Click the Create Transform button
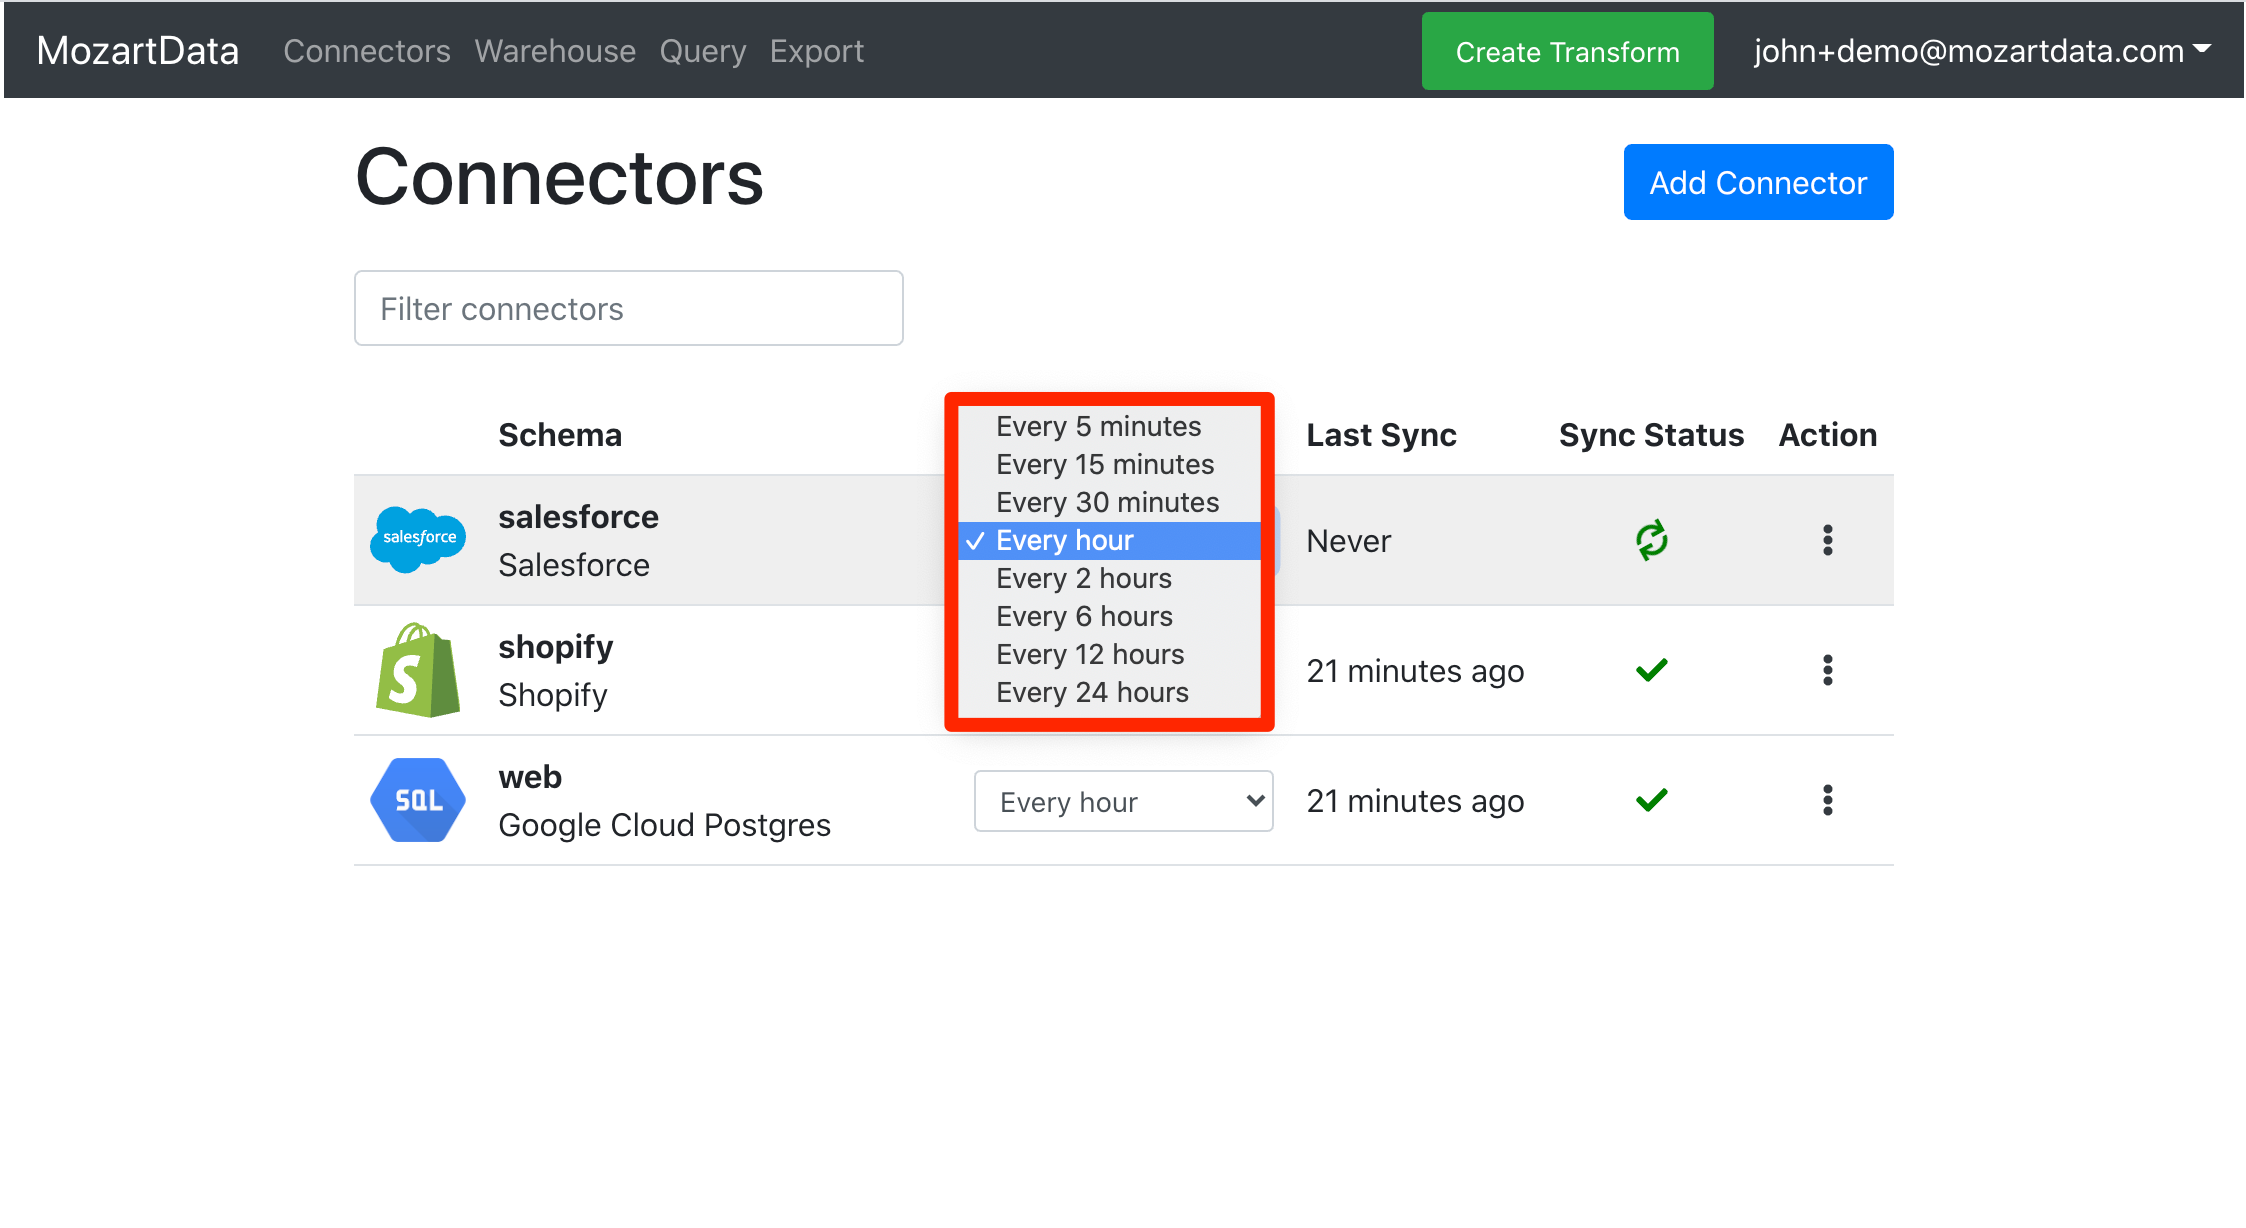 [1567, 51]
